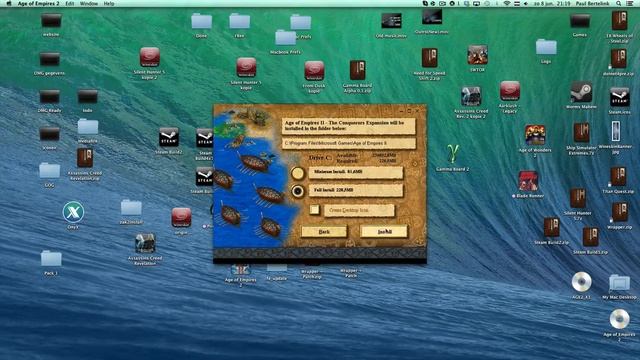Select the Steam Build2 icon

tap(169, 138)
